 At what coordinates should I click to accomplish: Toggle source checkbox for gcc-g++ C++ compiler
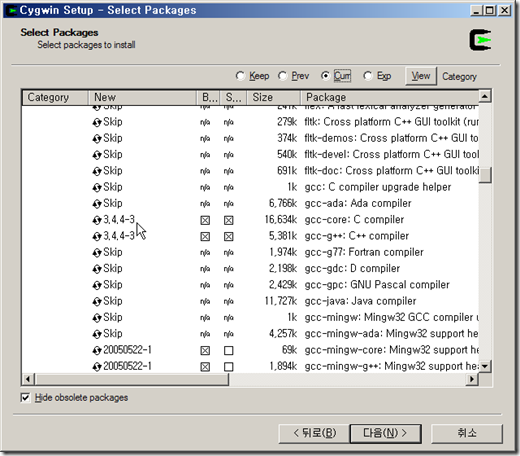pos(229,237)
